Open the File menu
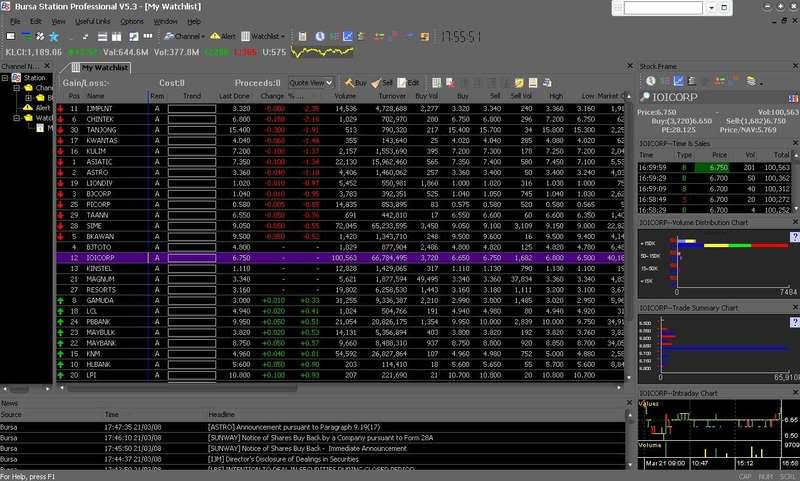 pos(15,21)
